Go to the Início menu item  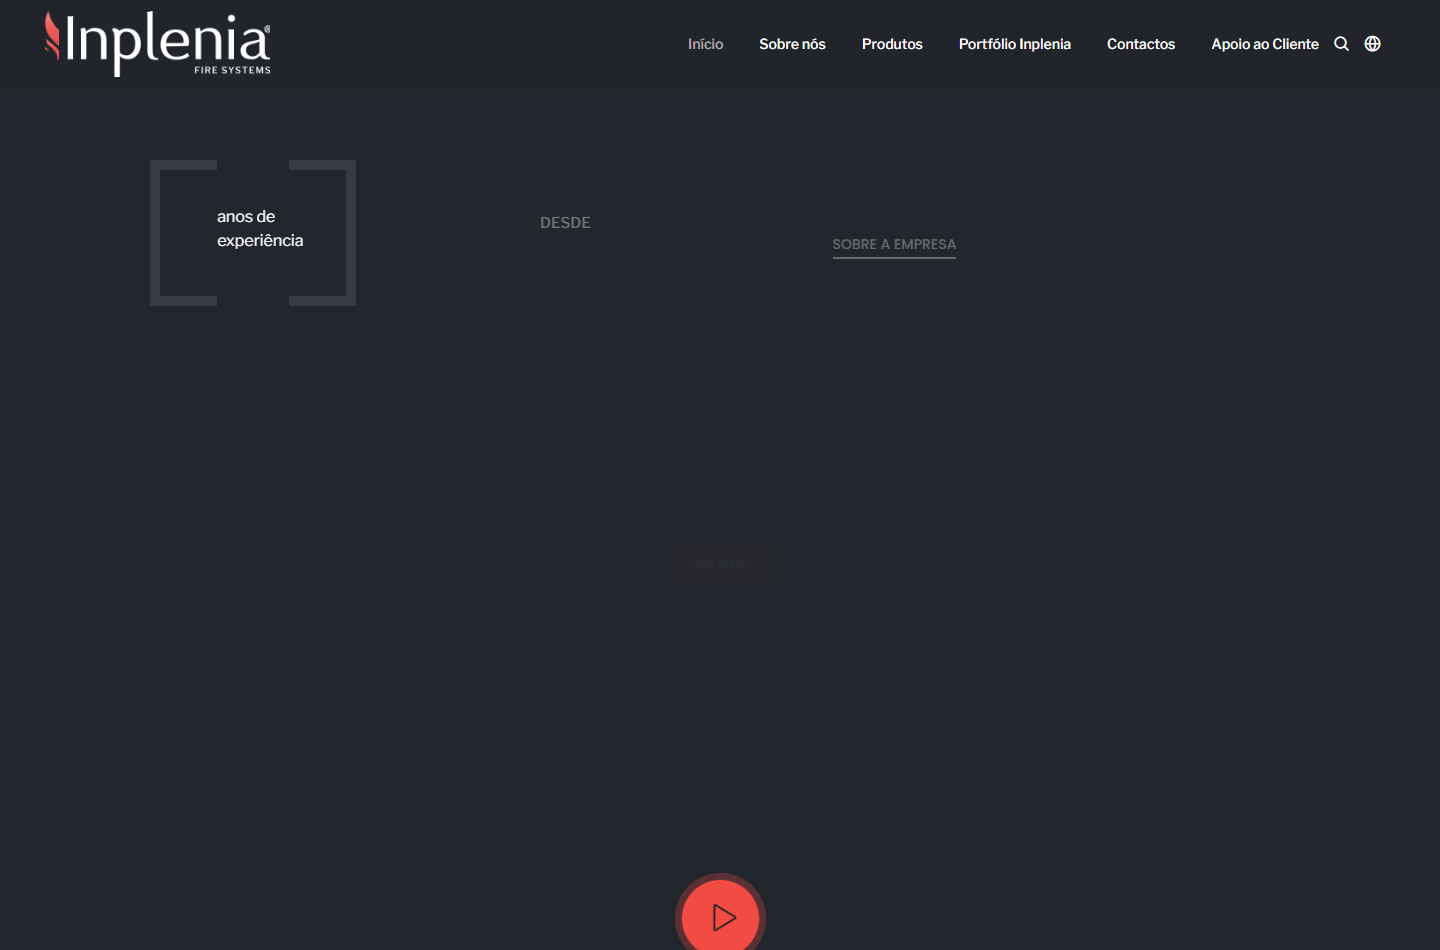click(705, 44)
